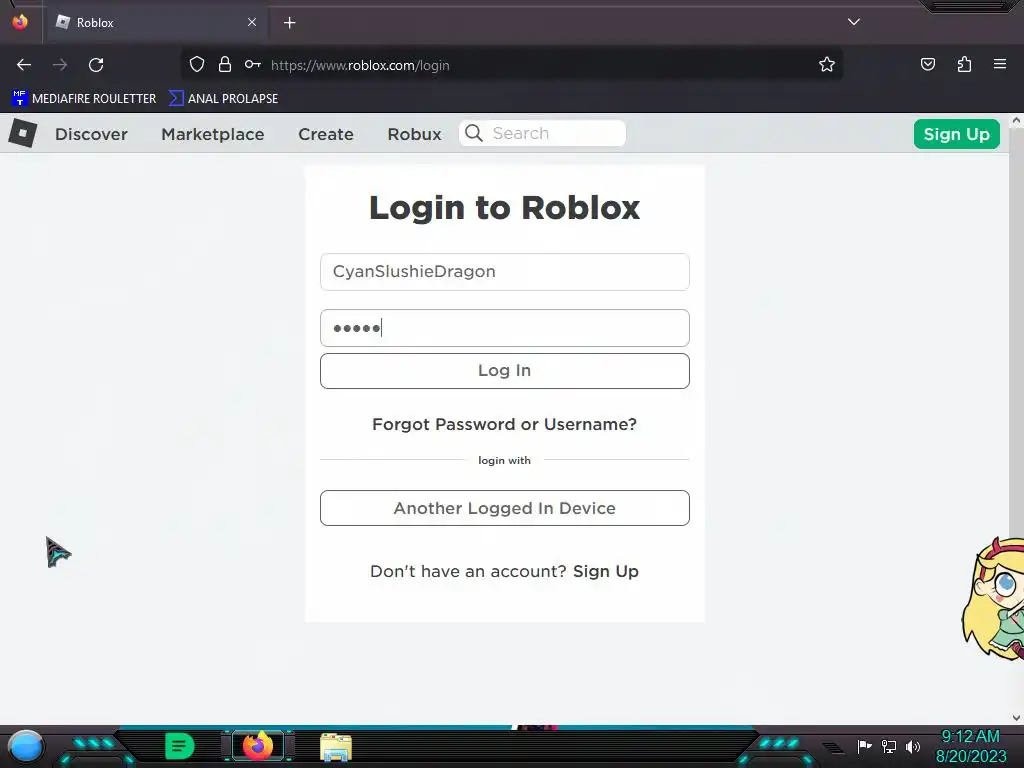Screen dimensions: 1024x768
Task: Click the volume speaker tray icon
Action: point(912,746)
